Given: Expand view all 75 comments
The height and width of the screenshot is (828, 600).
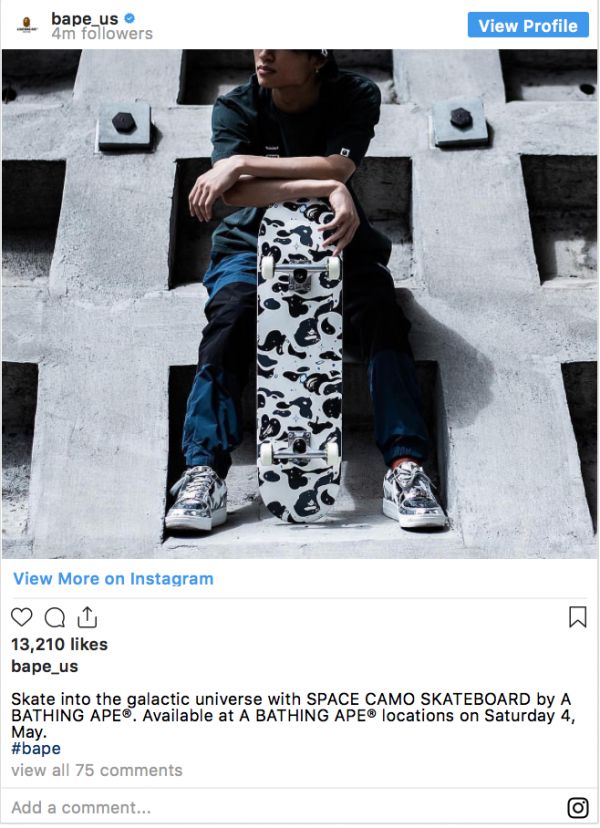Looking at the screenshot, I should 97,770.
